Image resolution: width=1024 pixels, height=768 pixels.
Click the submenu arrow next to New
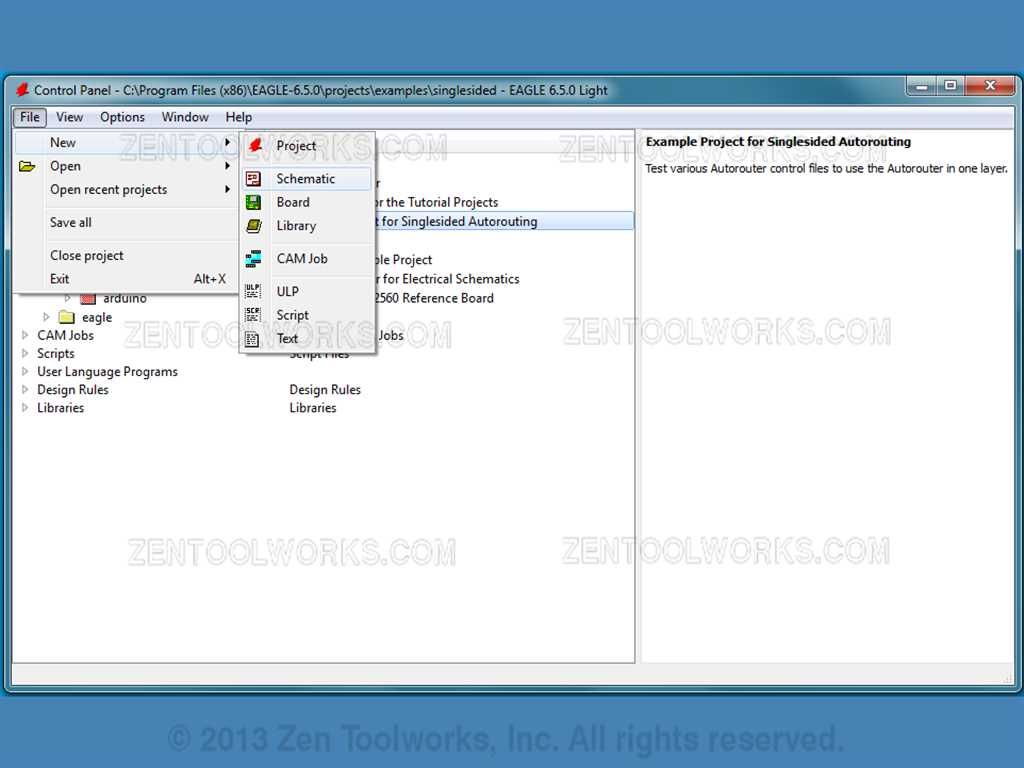coord(227,142)
